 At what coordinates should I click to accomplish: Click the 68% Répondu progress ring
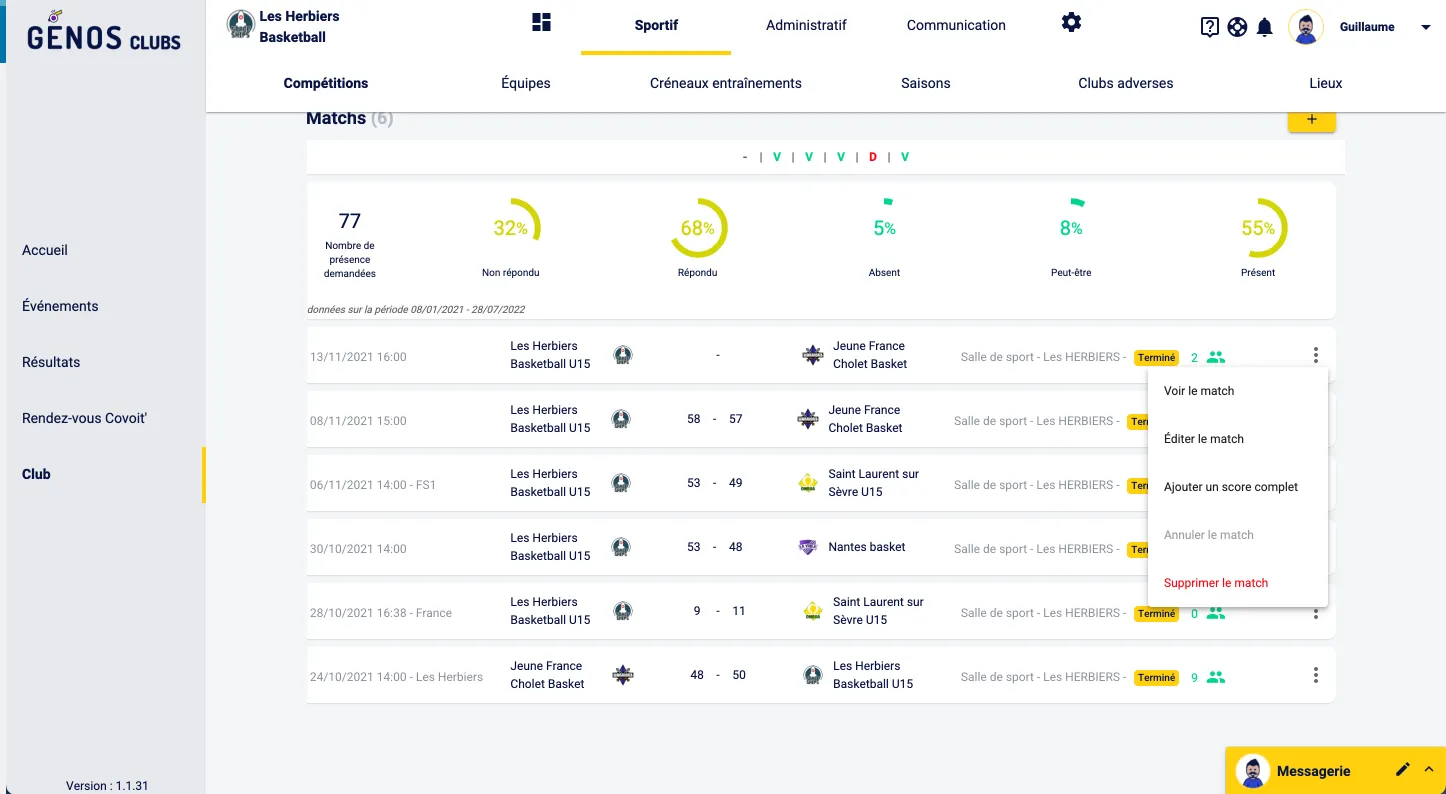click(x=698, y=228)
